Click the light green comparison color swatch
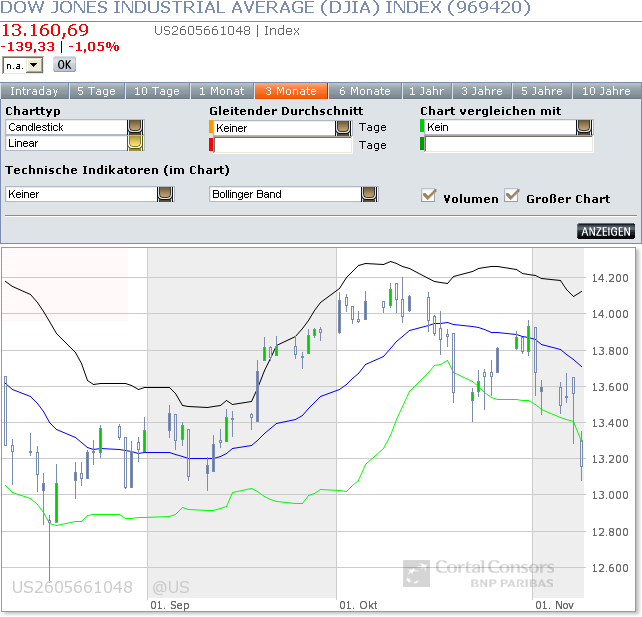 point(422,126)
